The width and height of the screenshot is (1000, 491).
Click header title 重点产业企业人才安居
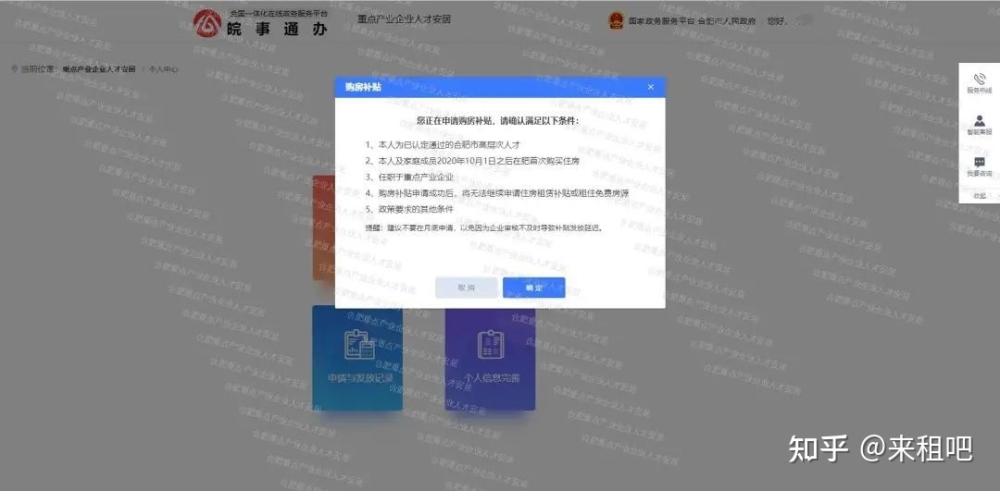(x=404, y=19)
